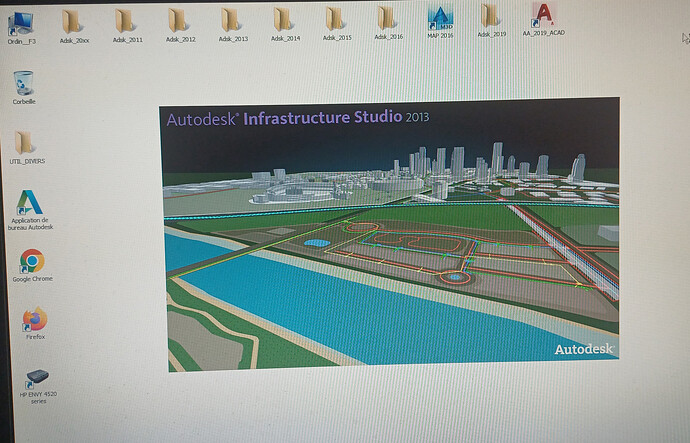Click the Autodesk logo on the splash screen
Image resolution: width=690 pixels, height=443 pixels.
click(x=584, y=349)
